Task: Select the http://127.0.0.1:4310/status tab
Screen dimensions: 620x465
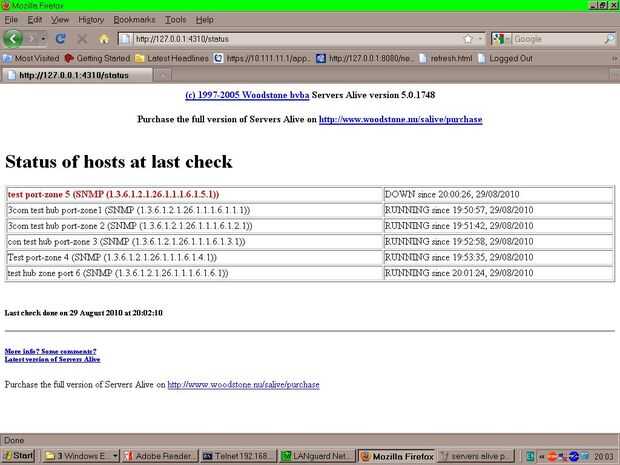Action: click(x=76, y=75)
